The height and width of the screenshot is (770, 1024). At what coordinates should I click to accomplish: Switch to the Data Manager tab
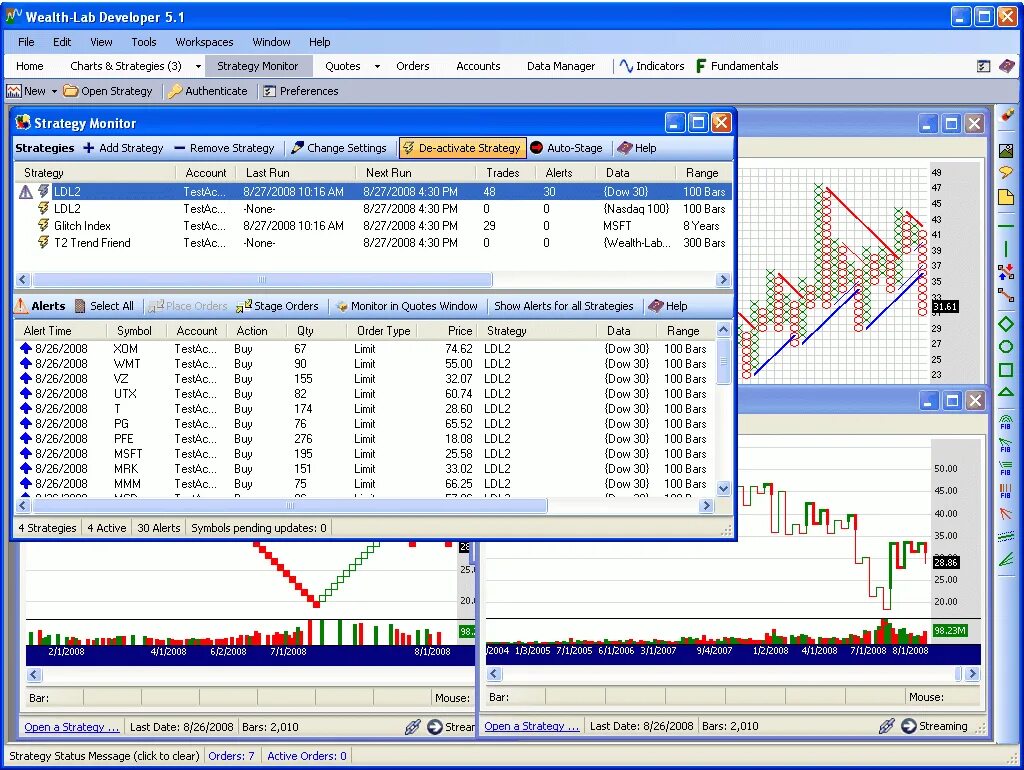point(560,66)
